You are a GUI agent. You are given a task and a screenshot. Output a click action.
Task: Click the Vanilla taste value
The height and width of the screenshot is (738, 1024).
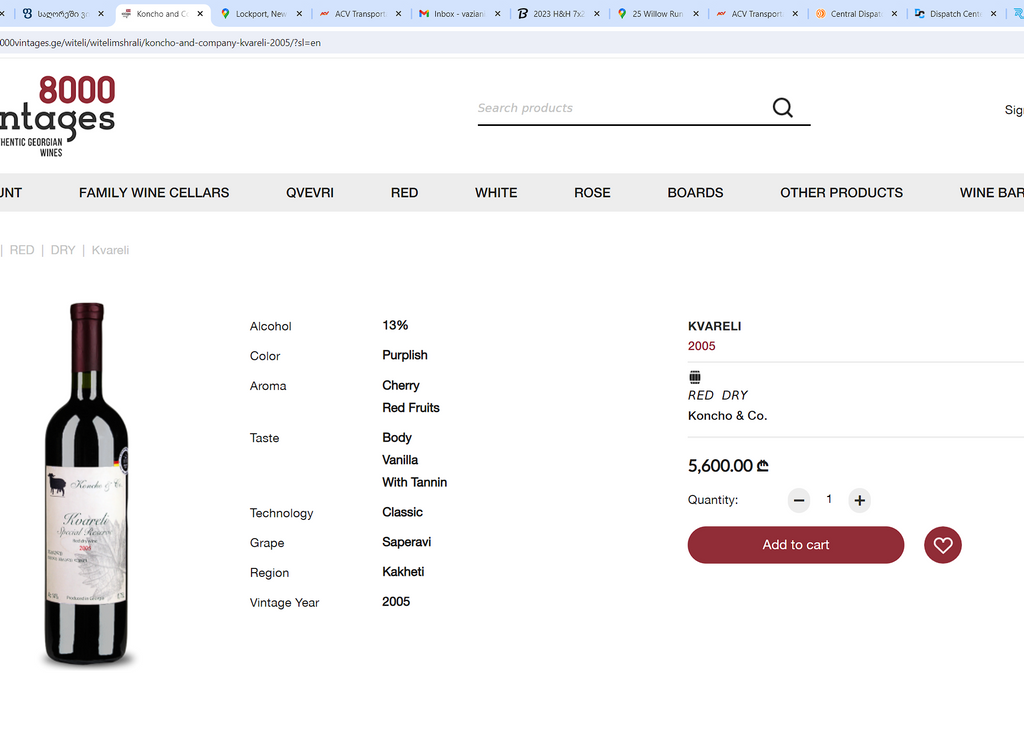[400, 460]
